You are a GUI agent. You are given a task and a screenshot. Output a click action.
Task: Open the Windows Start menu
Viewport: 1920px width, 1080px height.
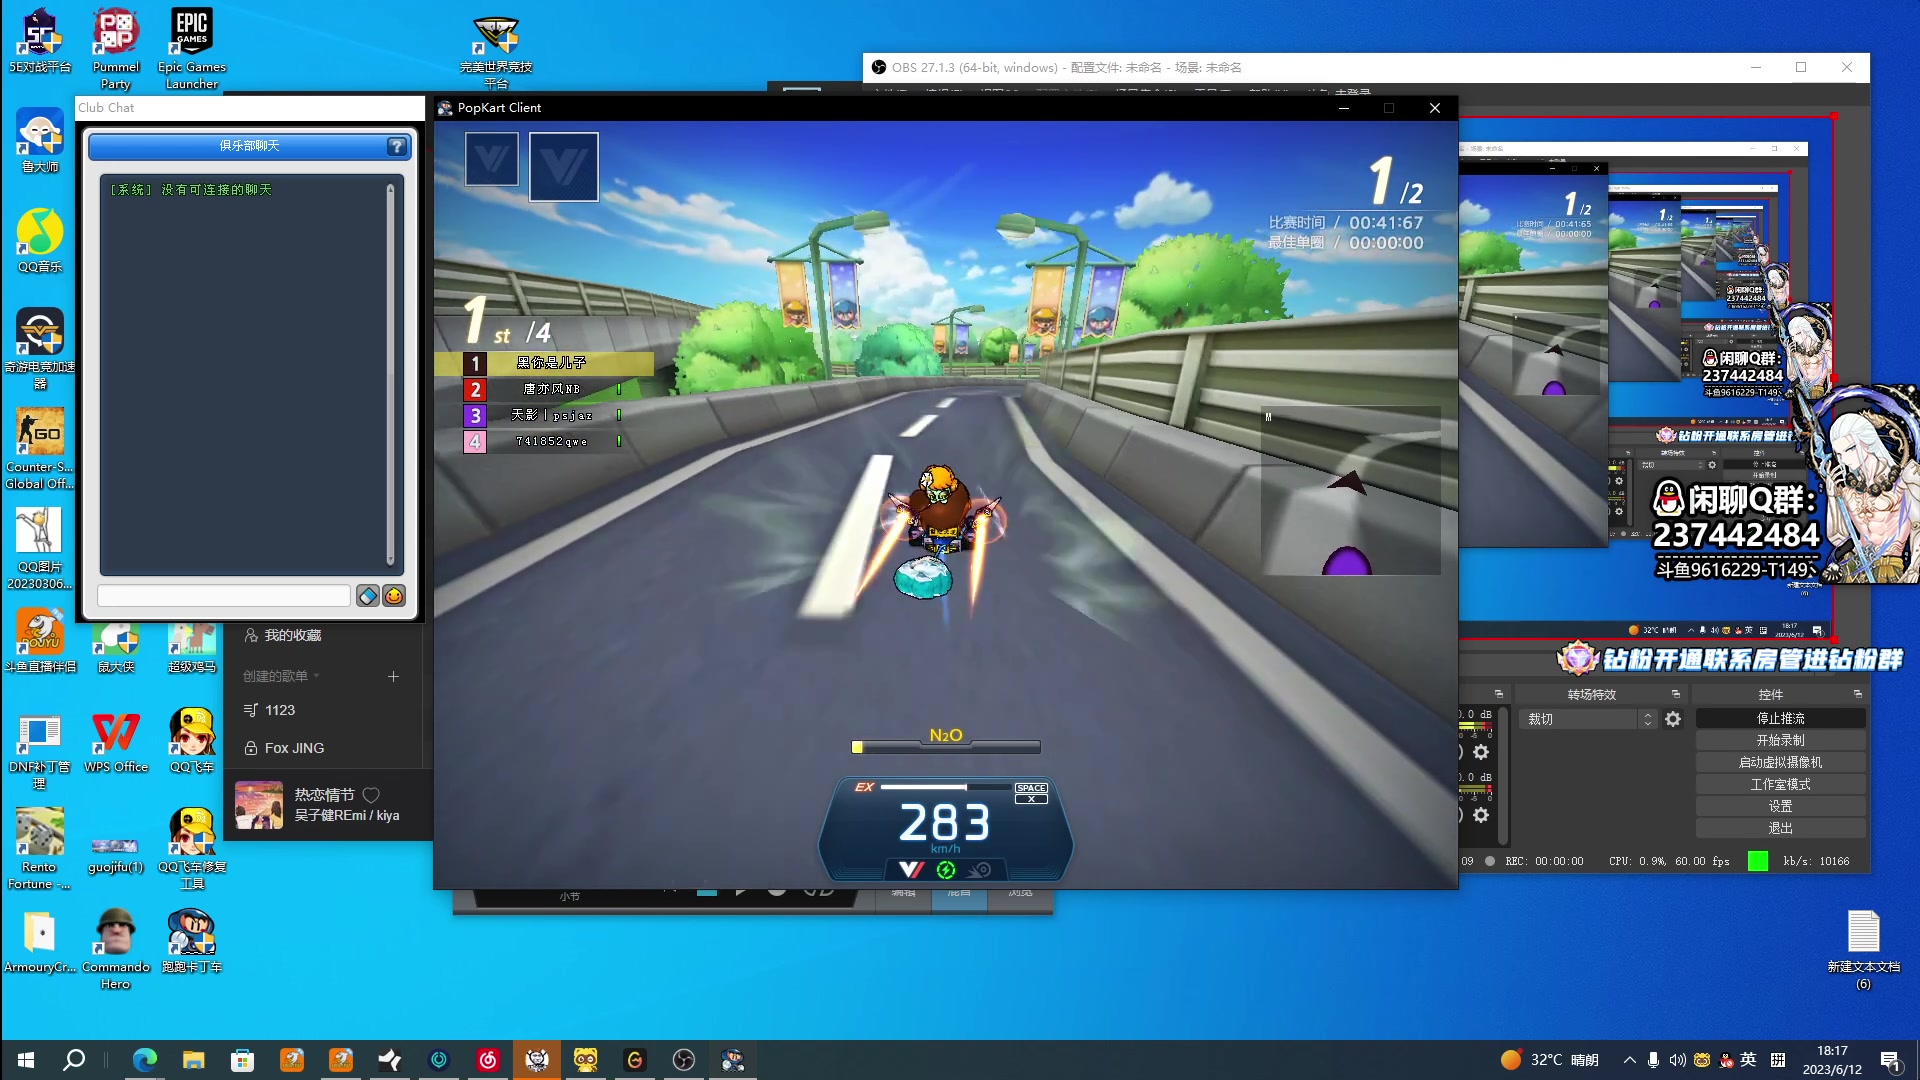coord(26,1060)
